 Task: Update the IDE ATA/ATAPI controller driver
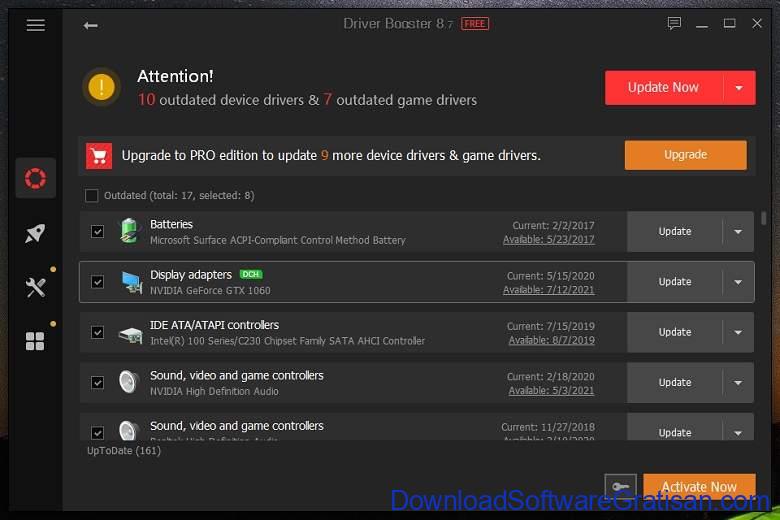point(675,332)
